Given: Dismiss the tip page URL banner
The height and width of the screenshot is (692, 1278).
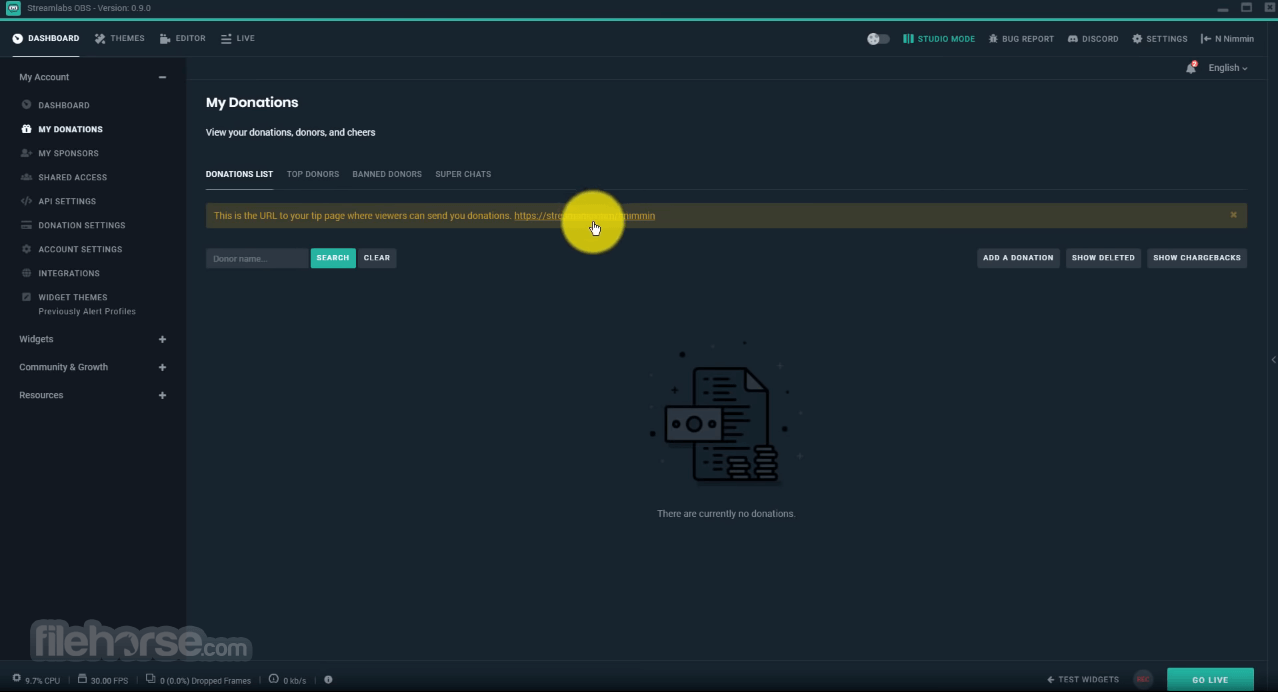Looking at the screenshot, I should point(1233,215).
